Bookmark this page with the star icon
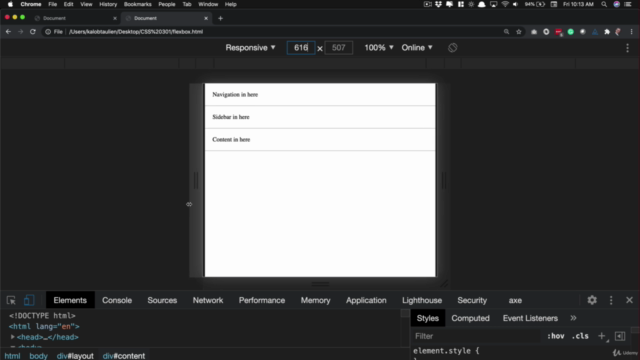Screen dimensions: 640x360 pos(519,31)
